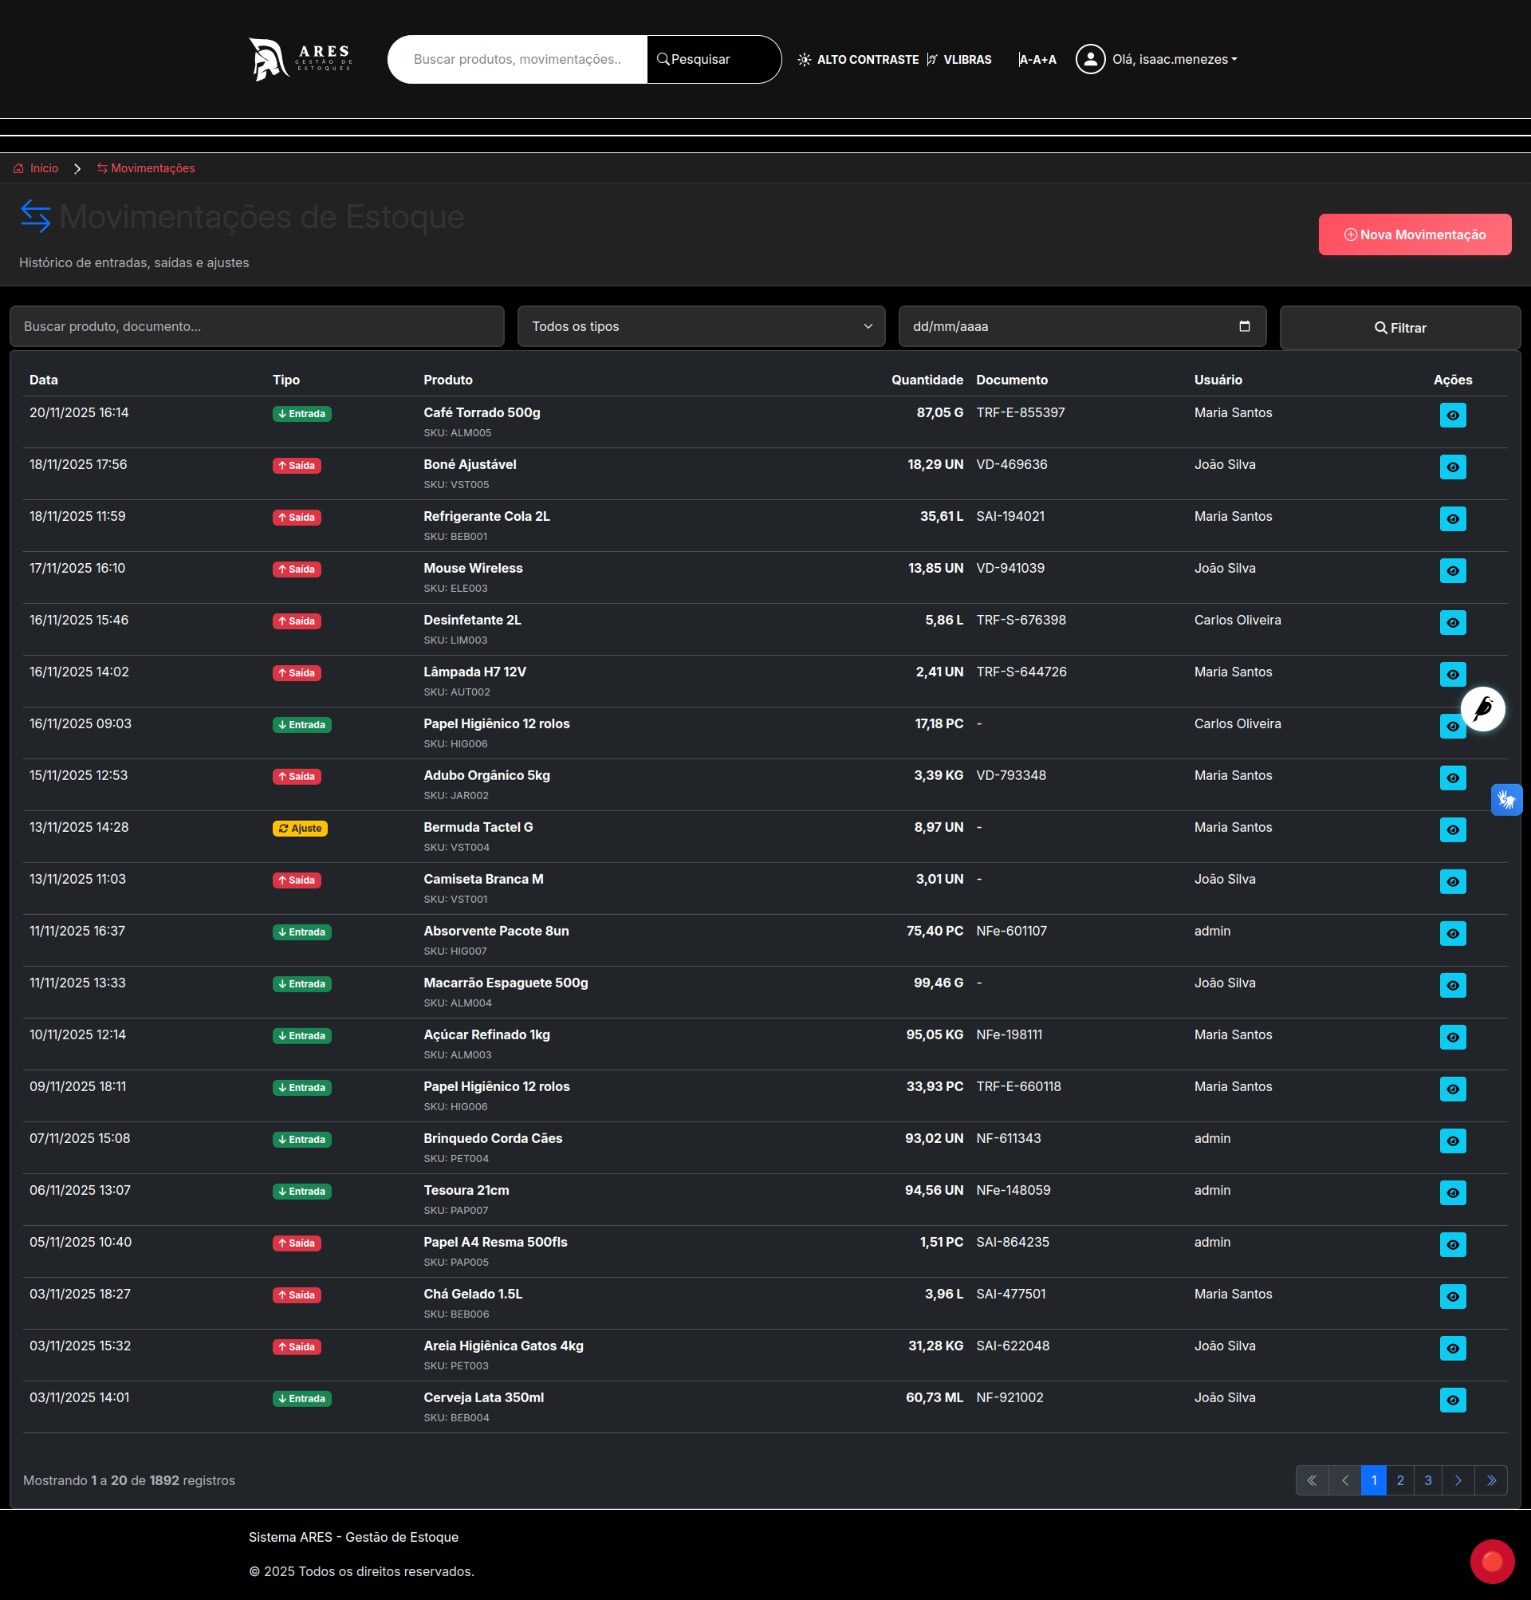
Task: Click the red floating button at bottom
Action: (x=1492, y=1561)
